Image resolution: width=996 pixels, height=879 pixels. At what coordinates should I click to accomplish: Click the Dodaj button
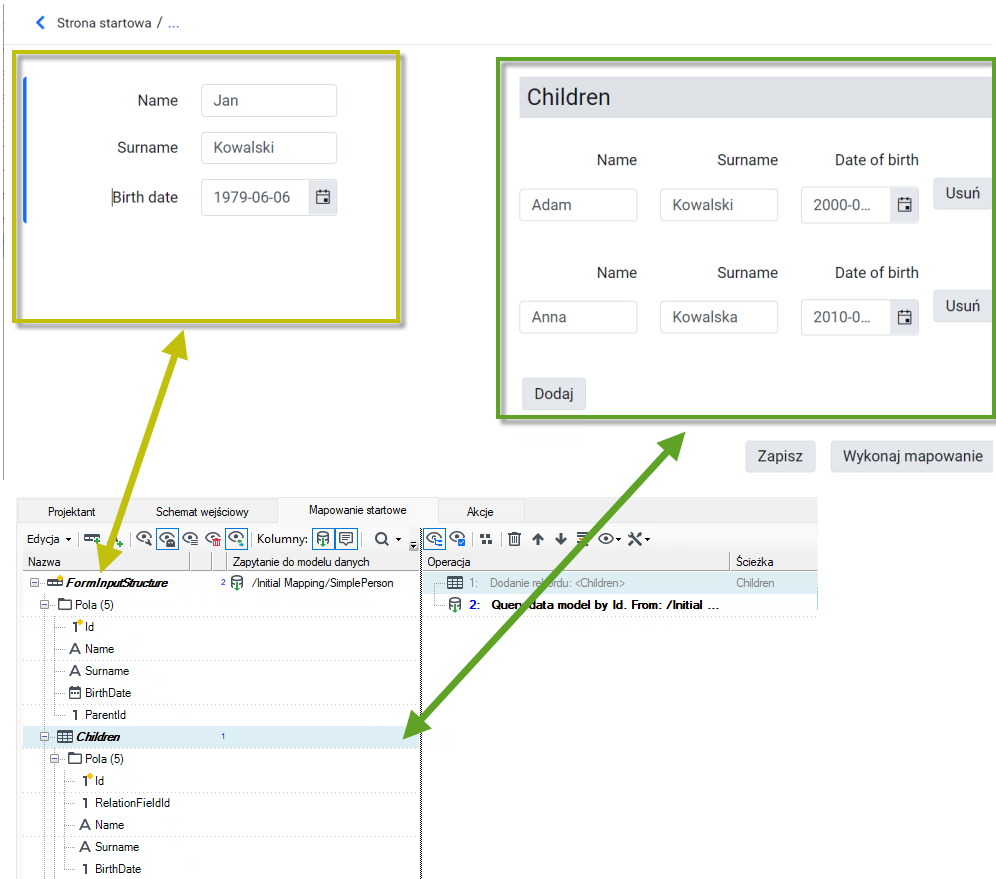point(554,394)
